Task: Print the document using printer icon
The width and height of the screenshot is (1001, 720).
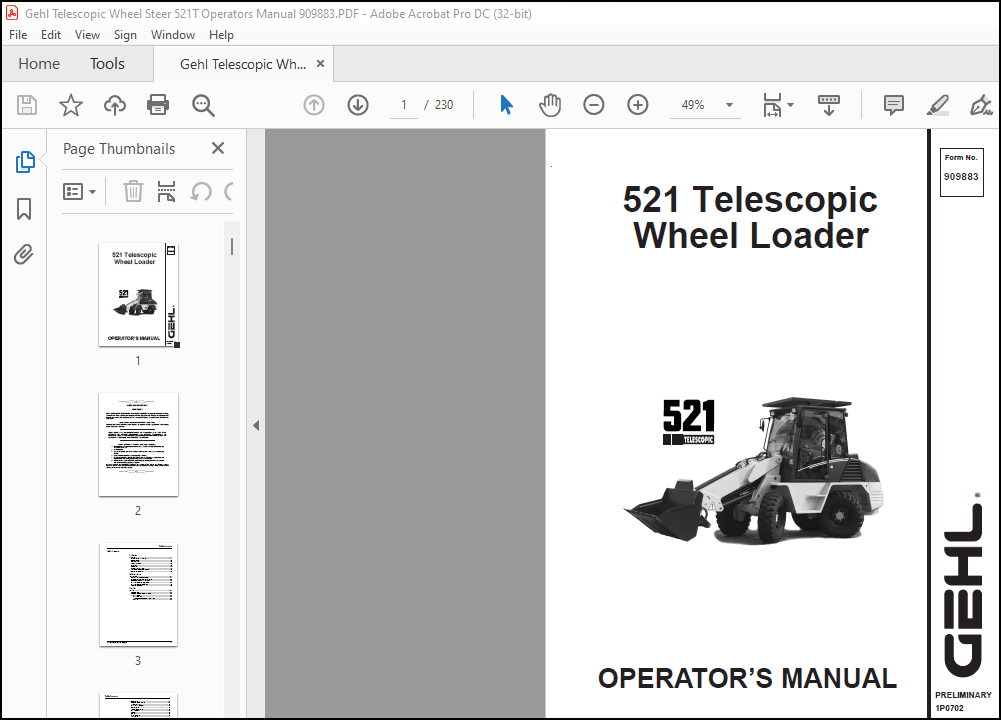Action: coord(158,105)
